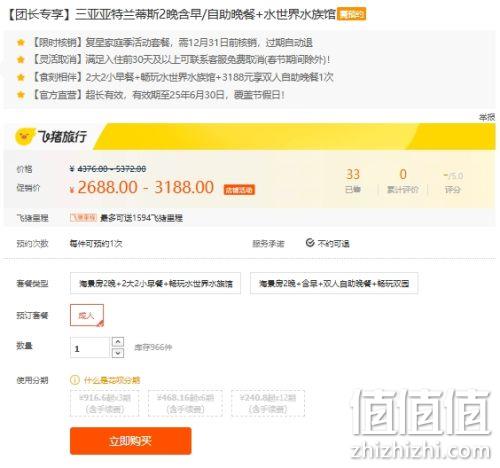This screenshot has width=500, height=468.
Task: Click the 每件可预约1次 text
Action: (96, 244)
